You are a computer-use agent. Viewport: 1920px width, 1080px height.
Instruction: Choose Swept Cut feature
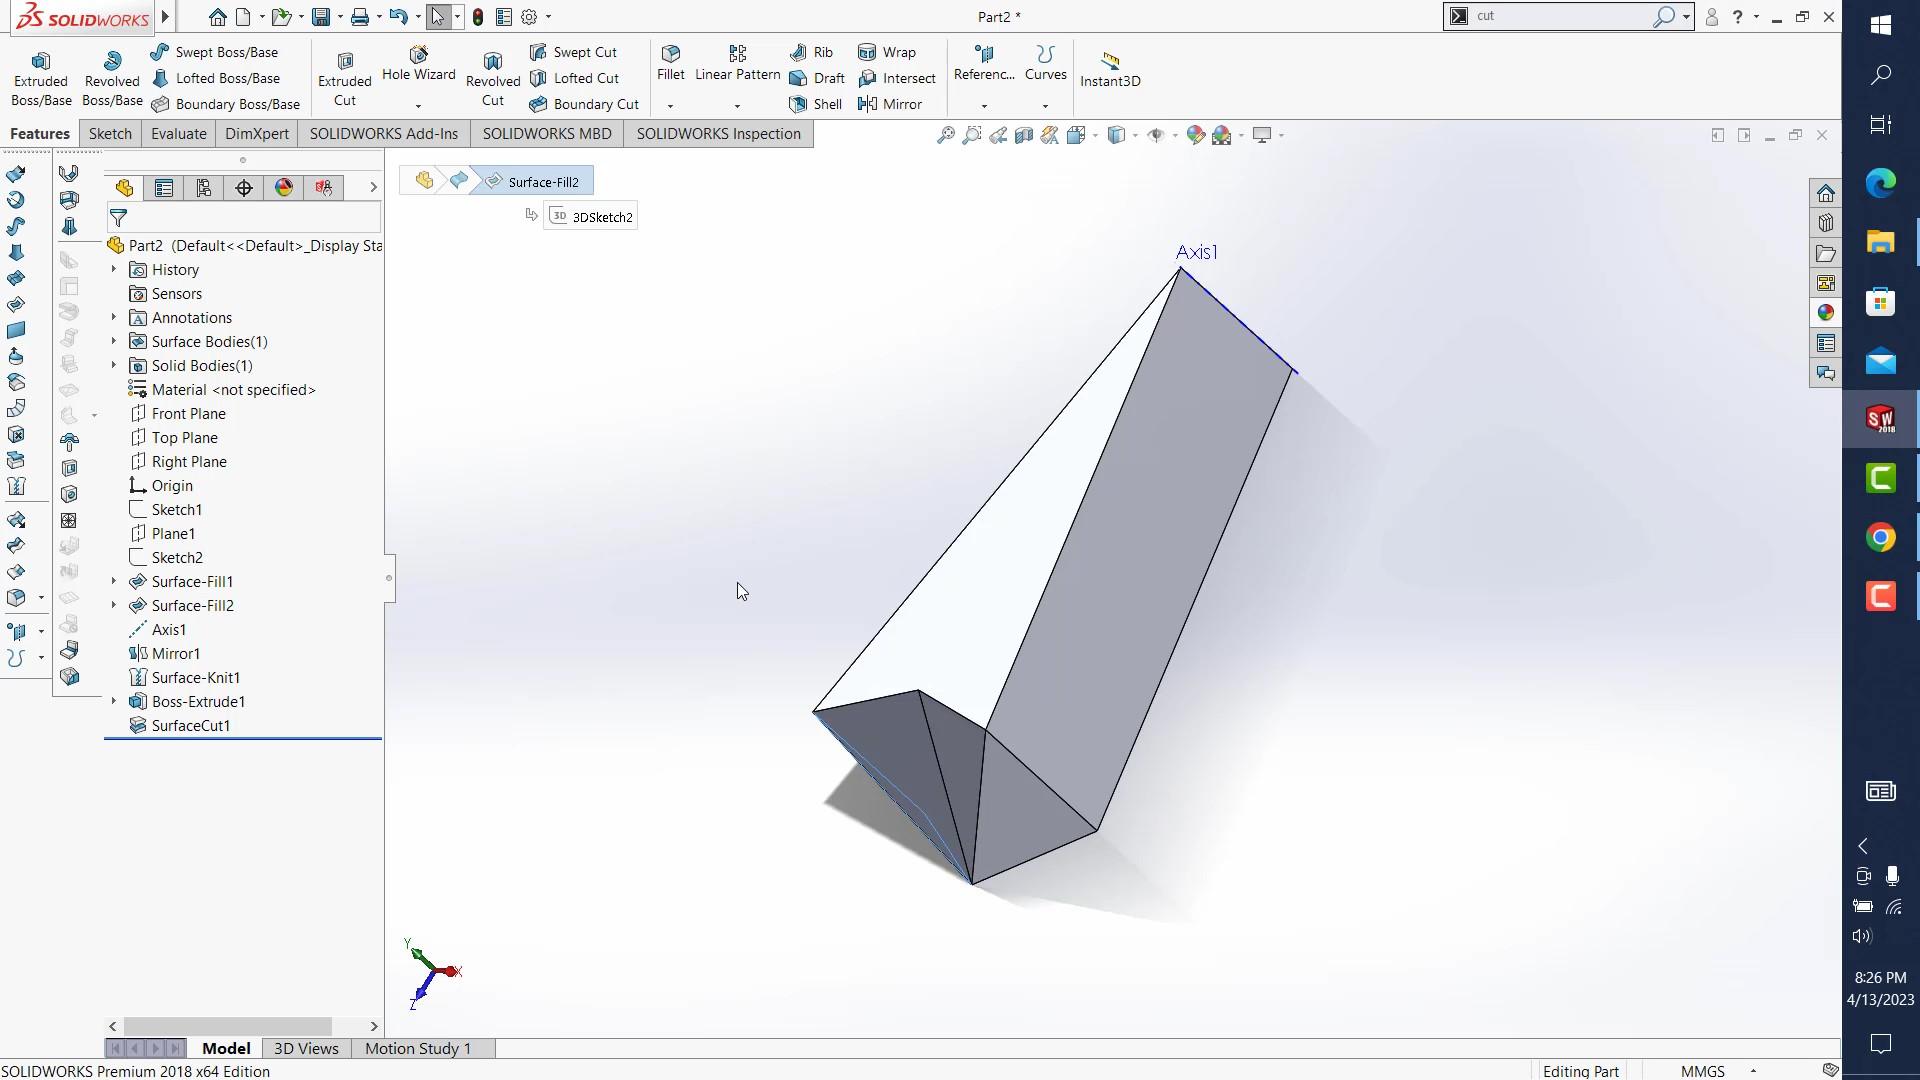click(574, 52)
